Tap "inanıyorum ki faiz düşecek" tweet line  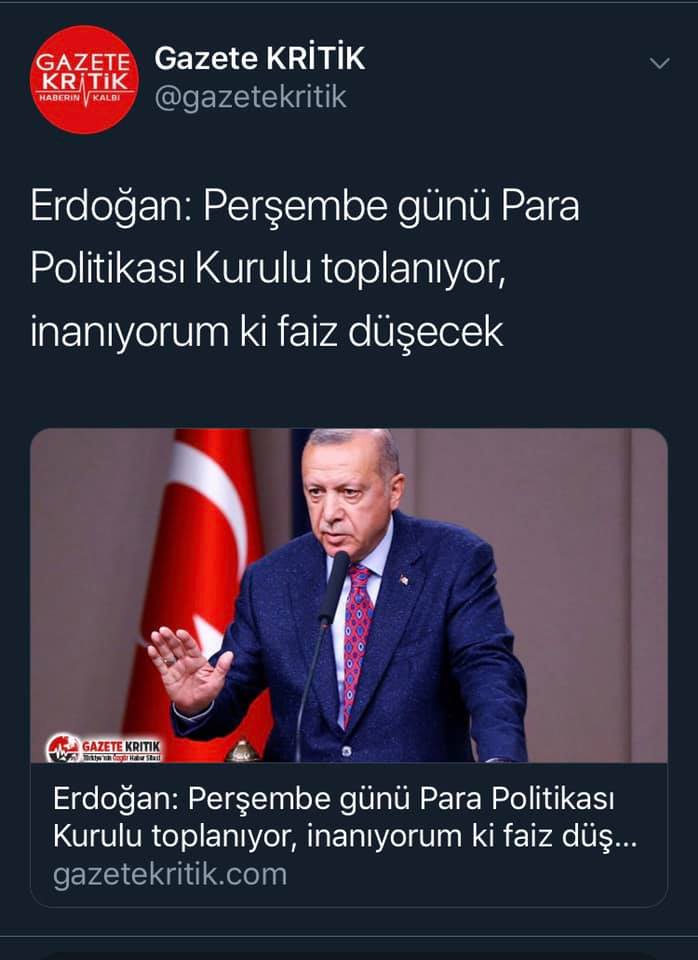(x=267, y=332)
